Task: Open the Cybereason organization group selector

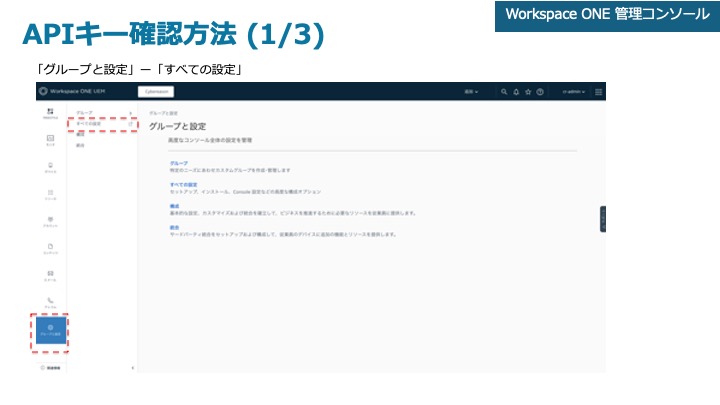Action: 156,92
